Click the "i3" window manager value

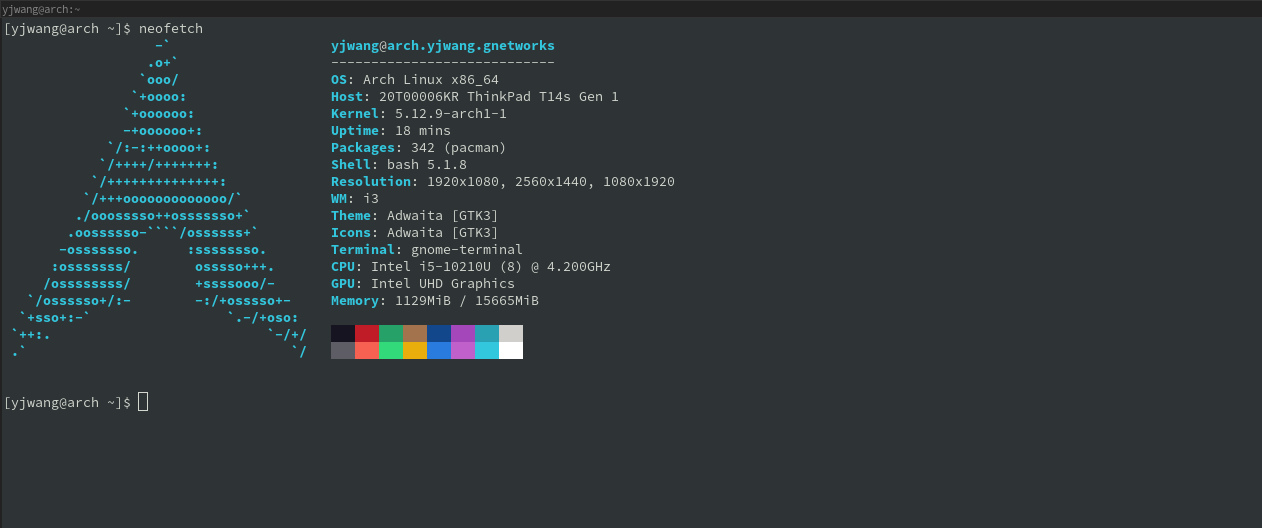point(371,199)
